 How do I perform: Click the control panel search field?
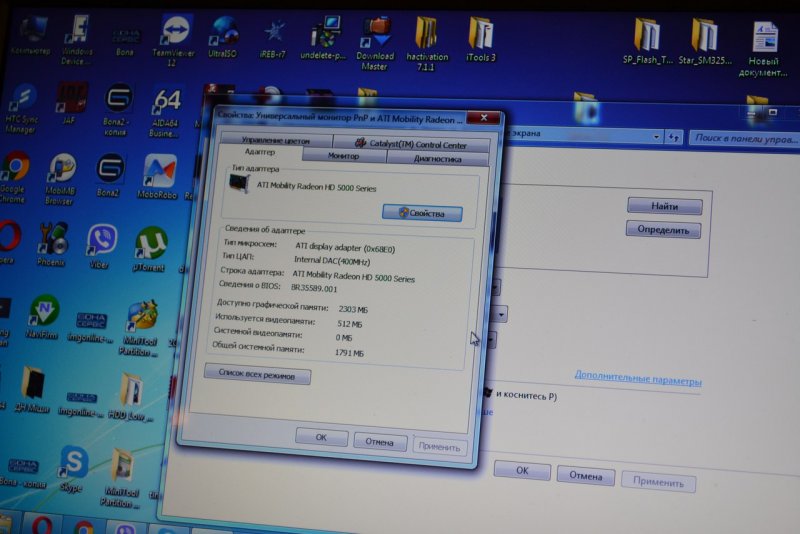click(740, 139)
